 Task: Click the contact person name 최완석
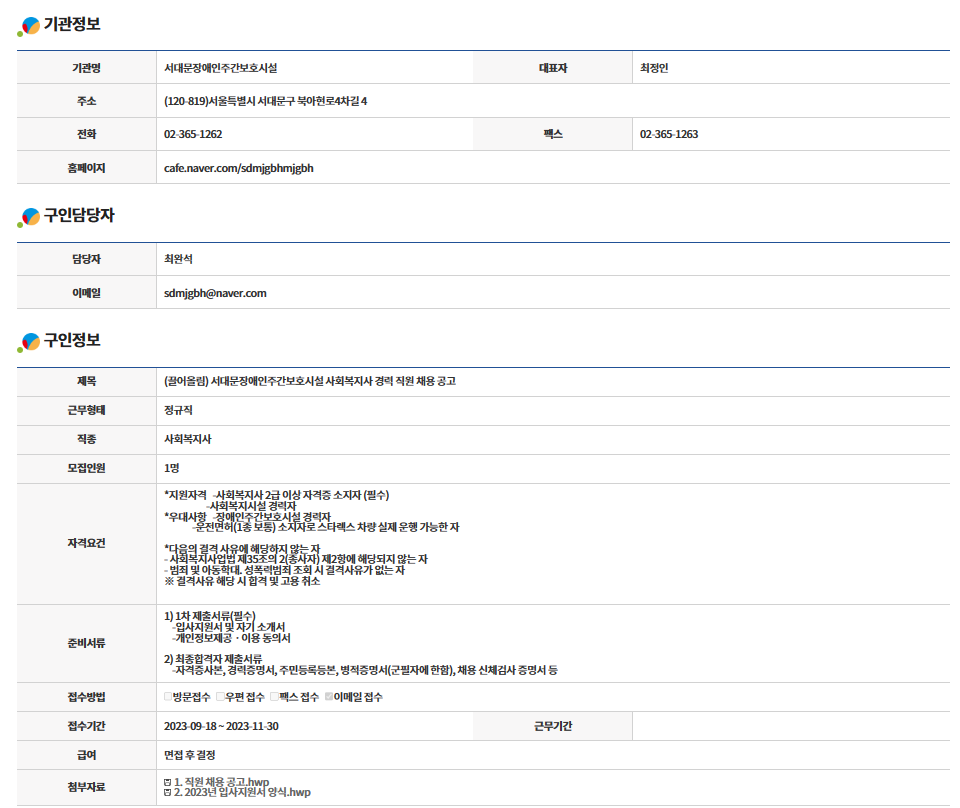[x=178, y=259]
